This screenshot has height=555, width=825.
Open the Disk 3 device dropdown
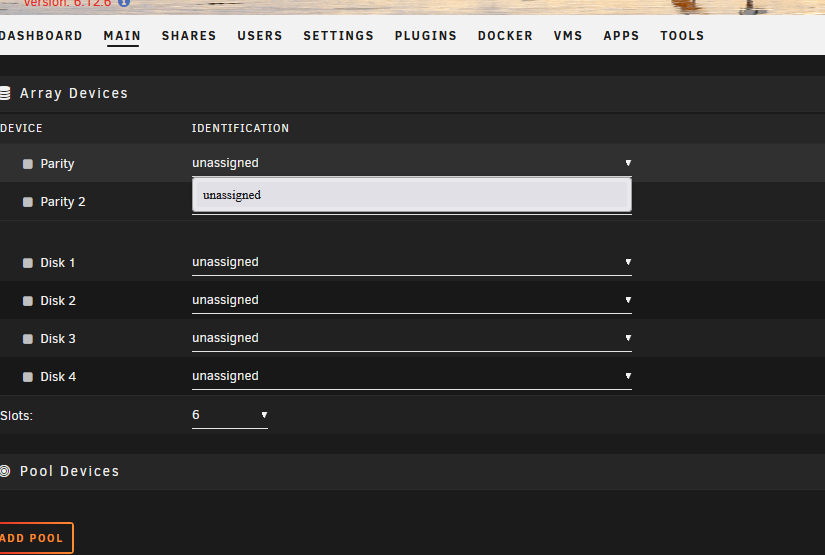tap(411, 338)
